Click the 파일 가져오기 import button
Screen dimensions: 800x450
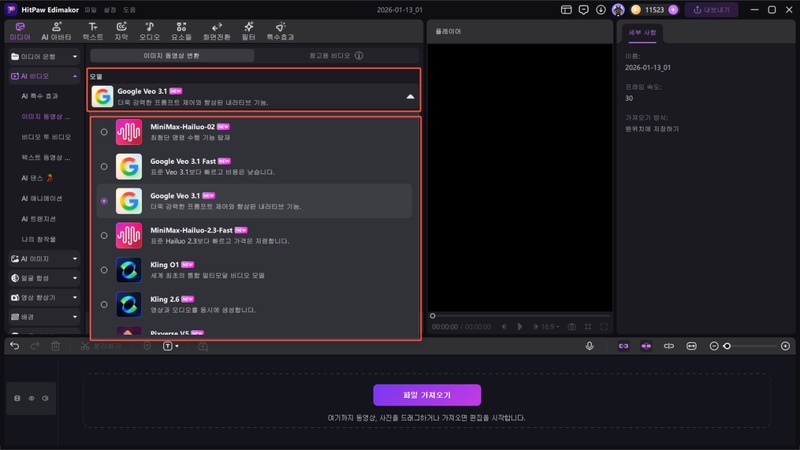pyautogui.click(x=427, y=395)
